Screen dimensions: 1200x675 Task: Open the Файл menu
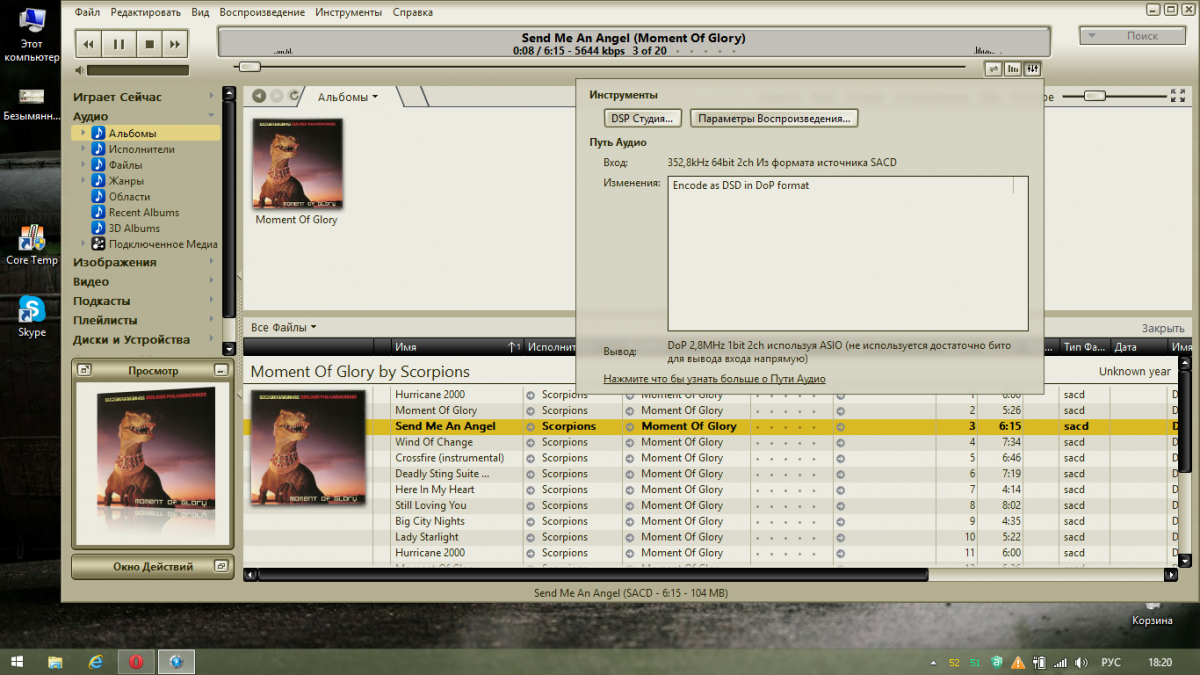pyautogui.click(x=87, y=13)
